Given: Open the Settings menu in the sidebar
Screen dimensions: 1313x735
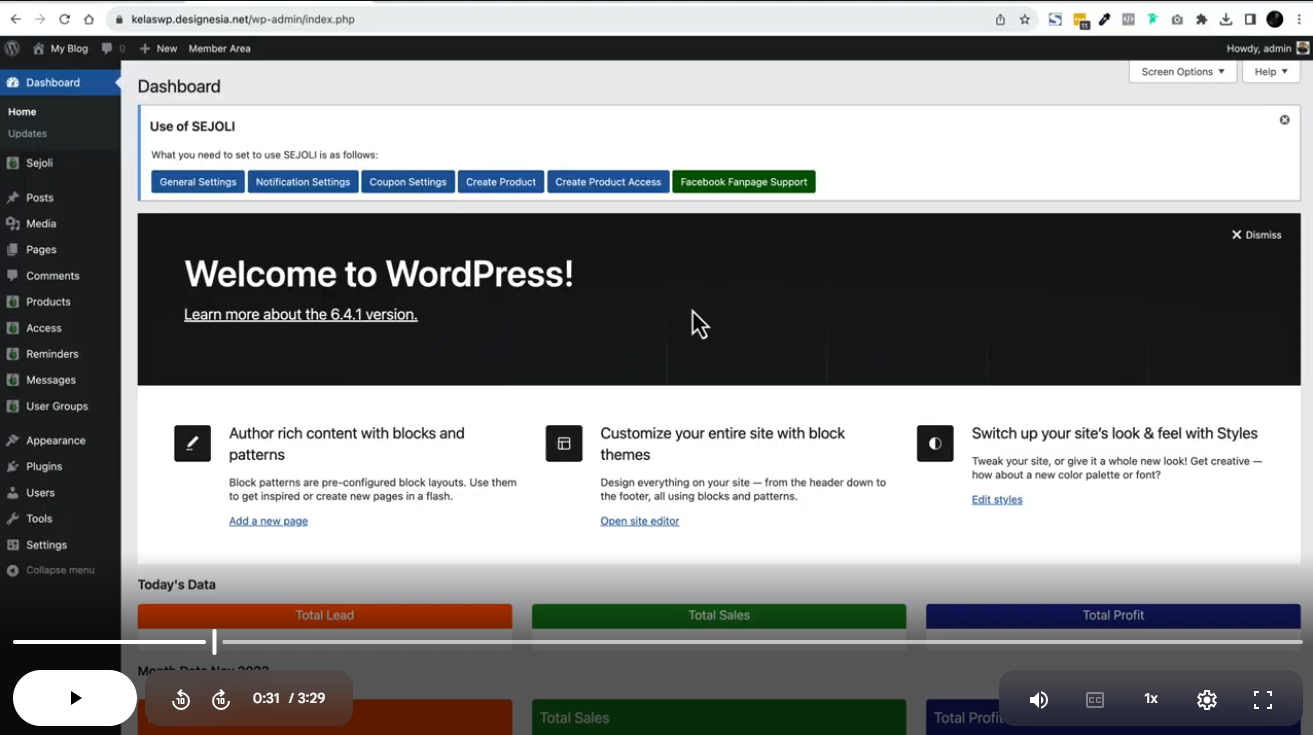Looking at the screenshot, I should pyautogui.click(x=60, y=545).
